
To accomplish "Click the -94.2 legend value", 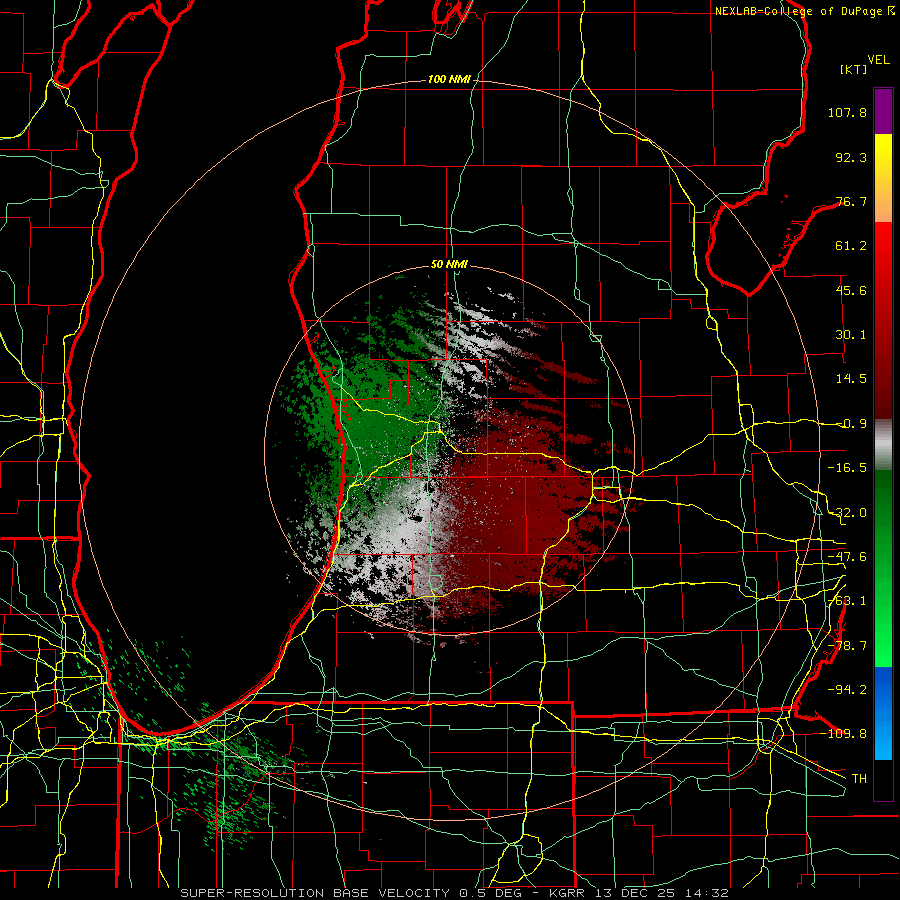I will [x=847, y=689].
